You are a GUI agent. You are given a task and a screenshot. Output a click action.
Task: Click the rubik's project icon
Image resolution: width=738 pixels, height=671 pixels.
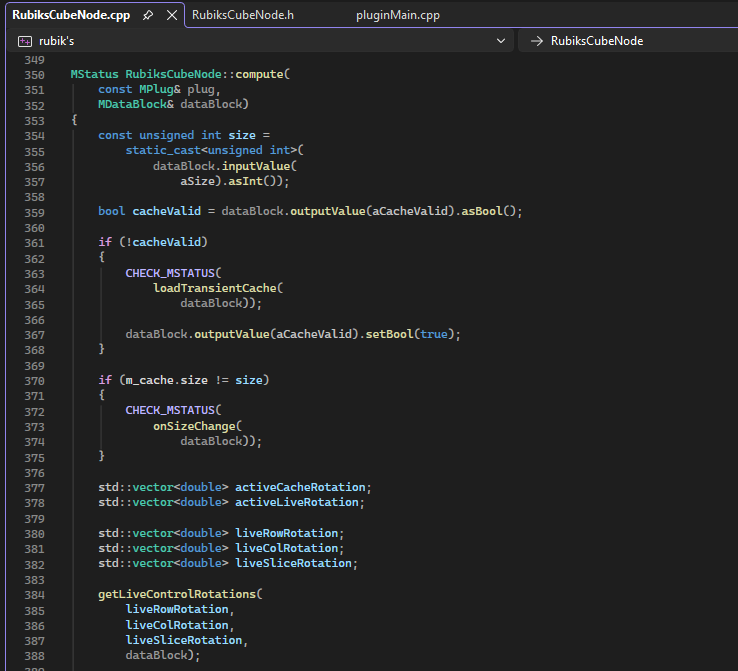(x=25, y=41)
